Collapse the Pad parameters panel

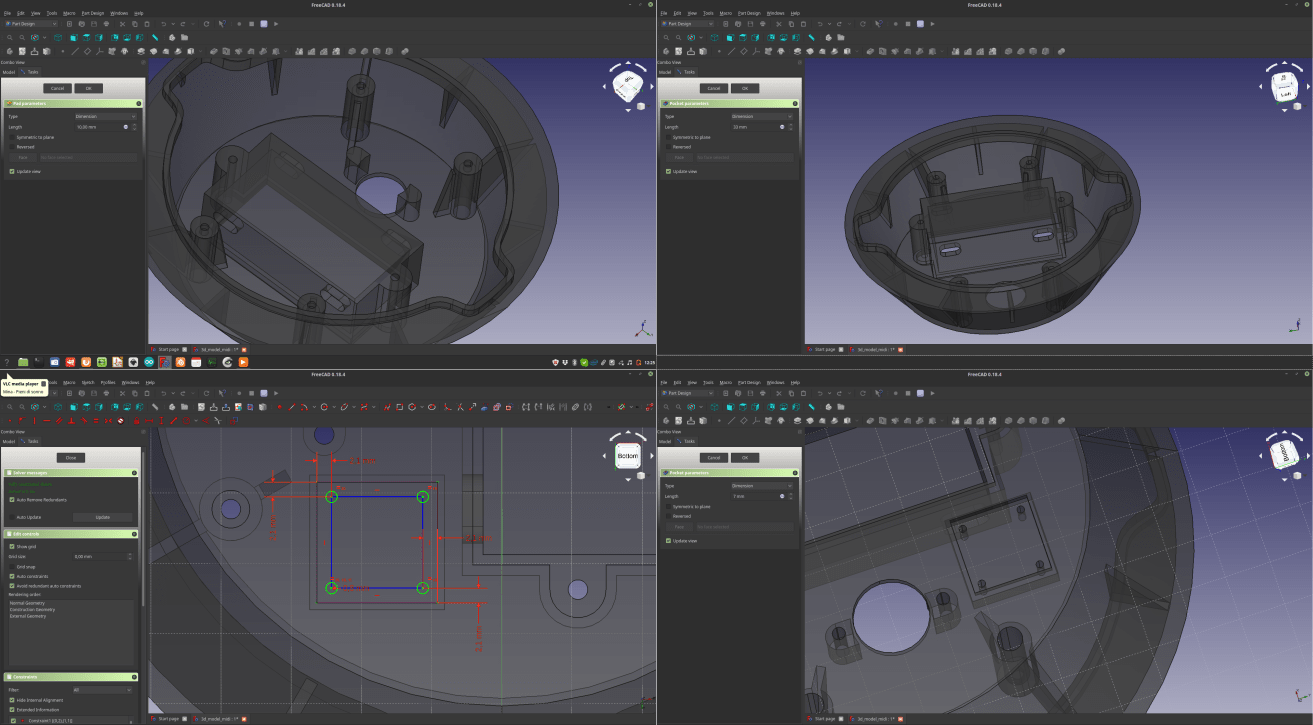(x=138, y=103)
